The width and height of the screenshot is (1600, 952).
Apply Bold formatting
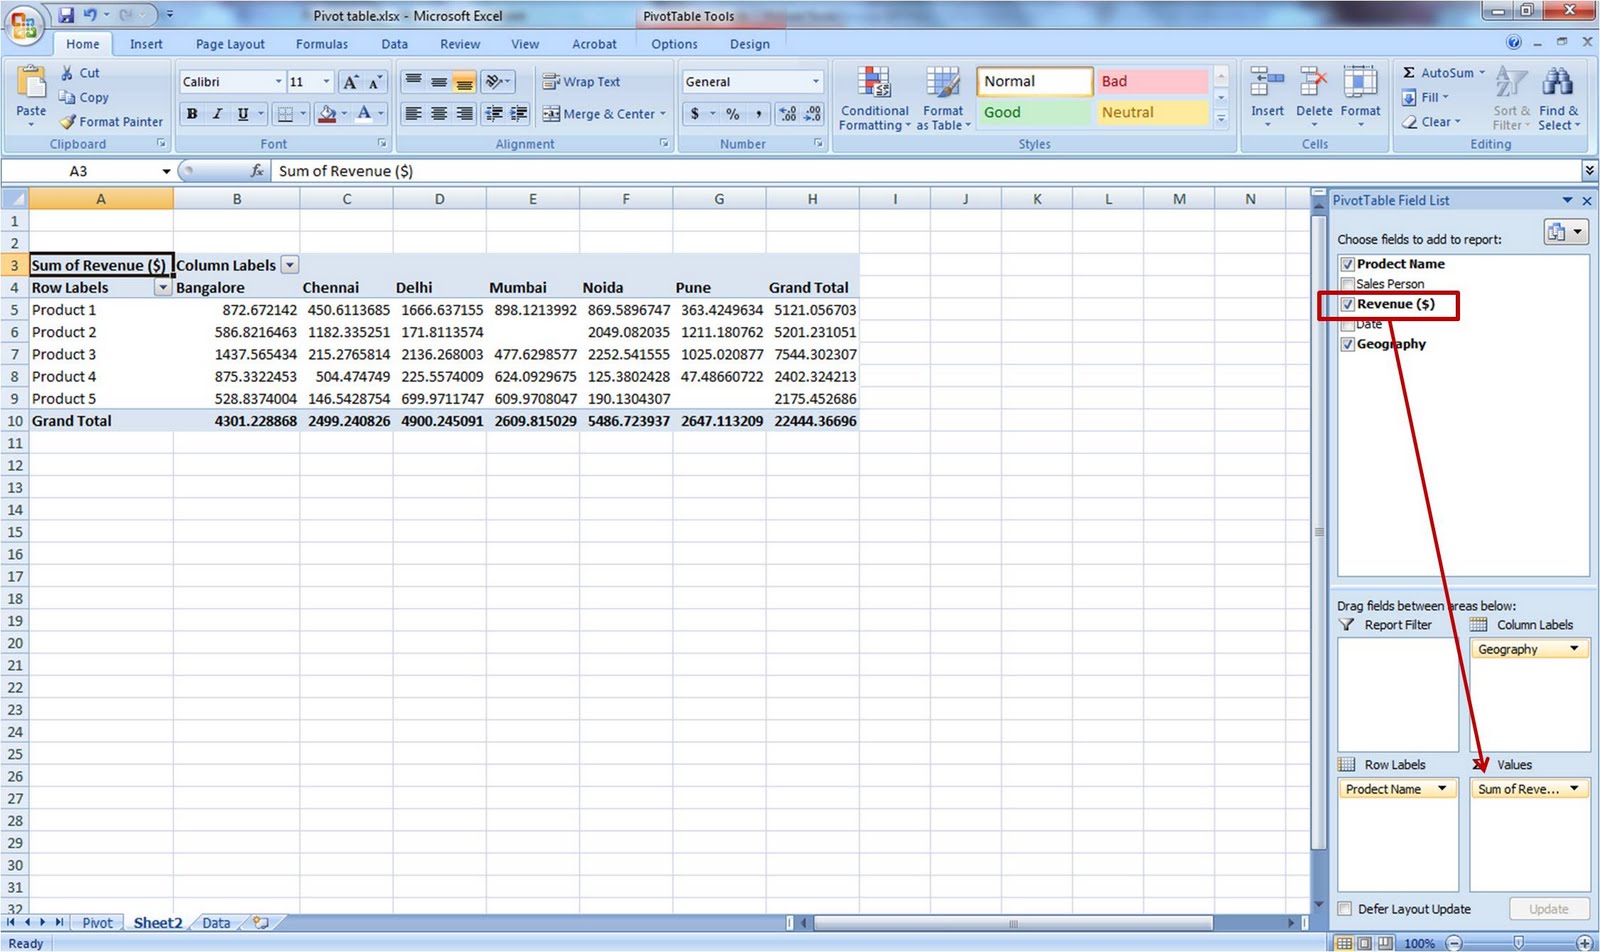pos(191,114)
